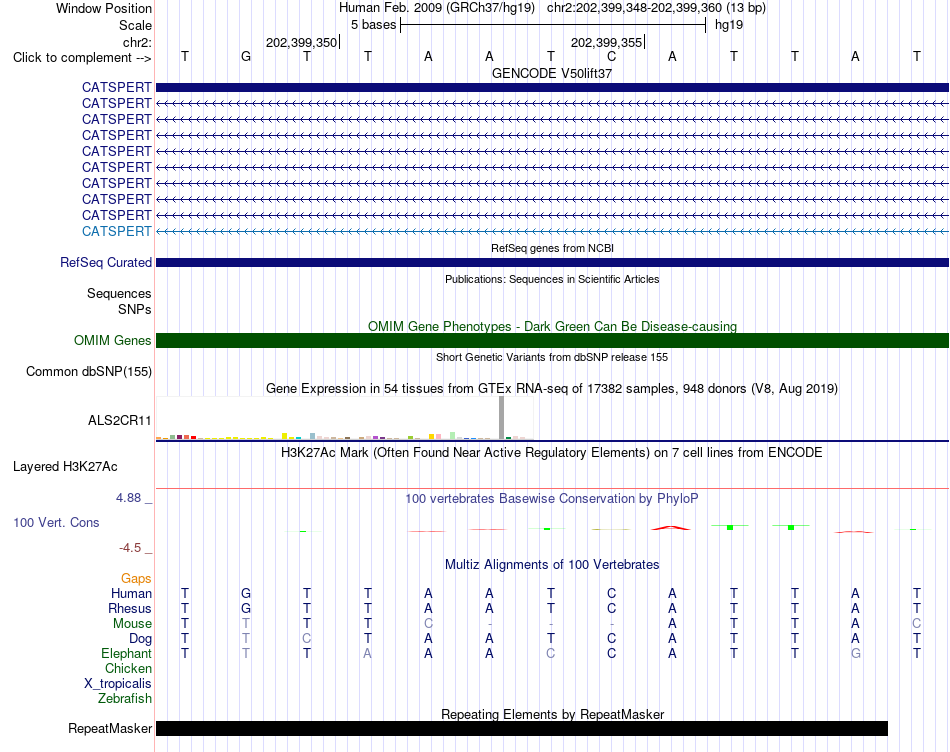
Task: Click the OMIM Genes label
Action: pos(112,341)
